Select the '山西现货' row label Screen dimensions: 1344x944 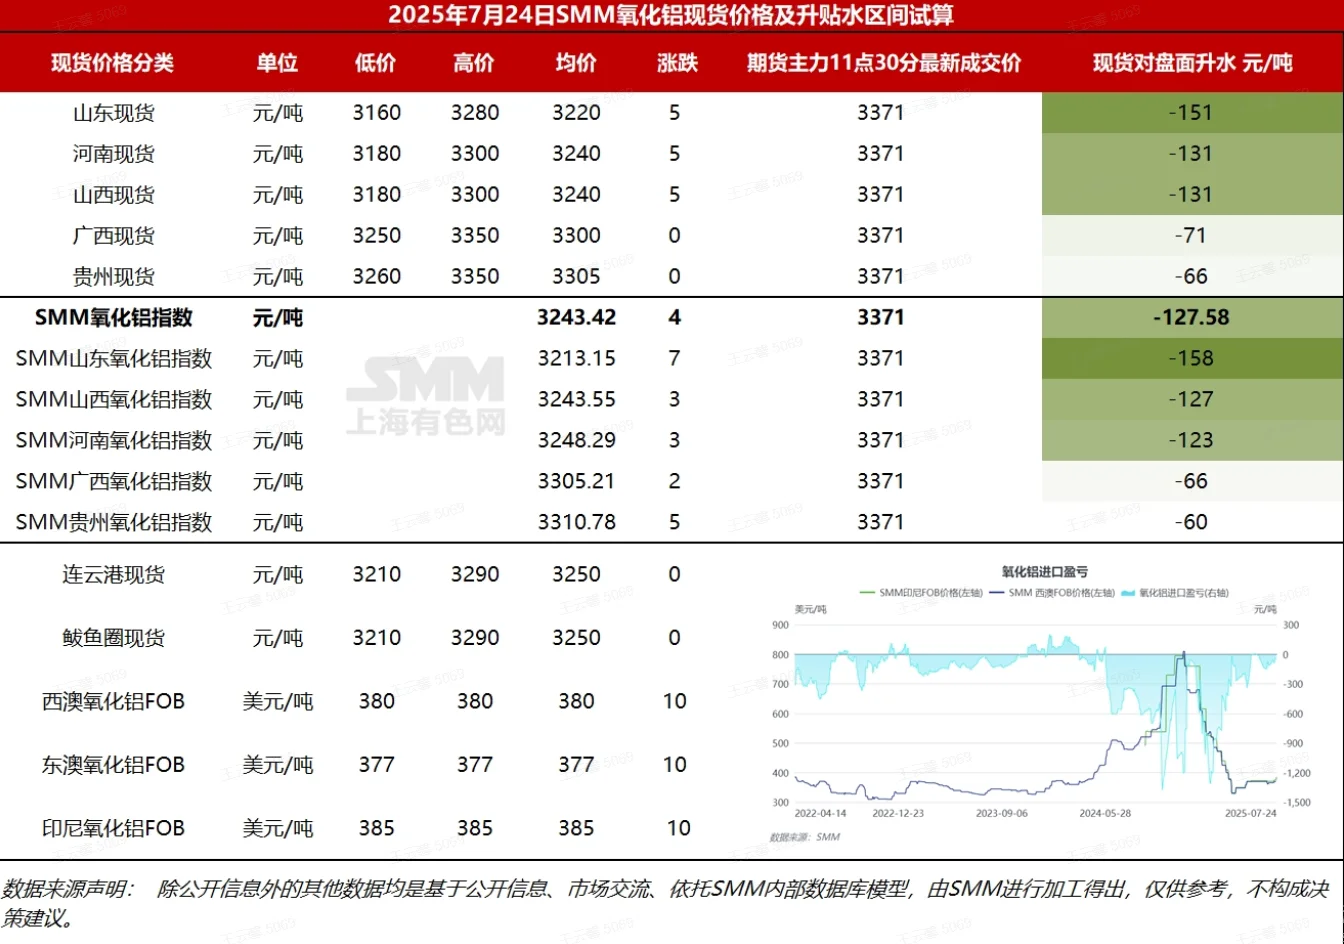pyautogui.click(x=114, y=195)
